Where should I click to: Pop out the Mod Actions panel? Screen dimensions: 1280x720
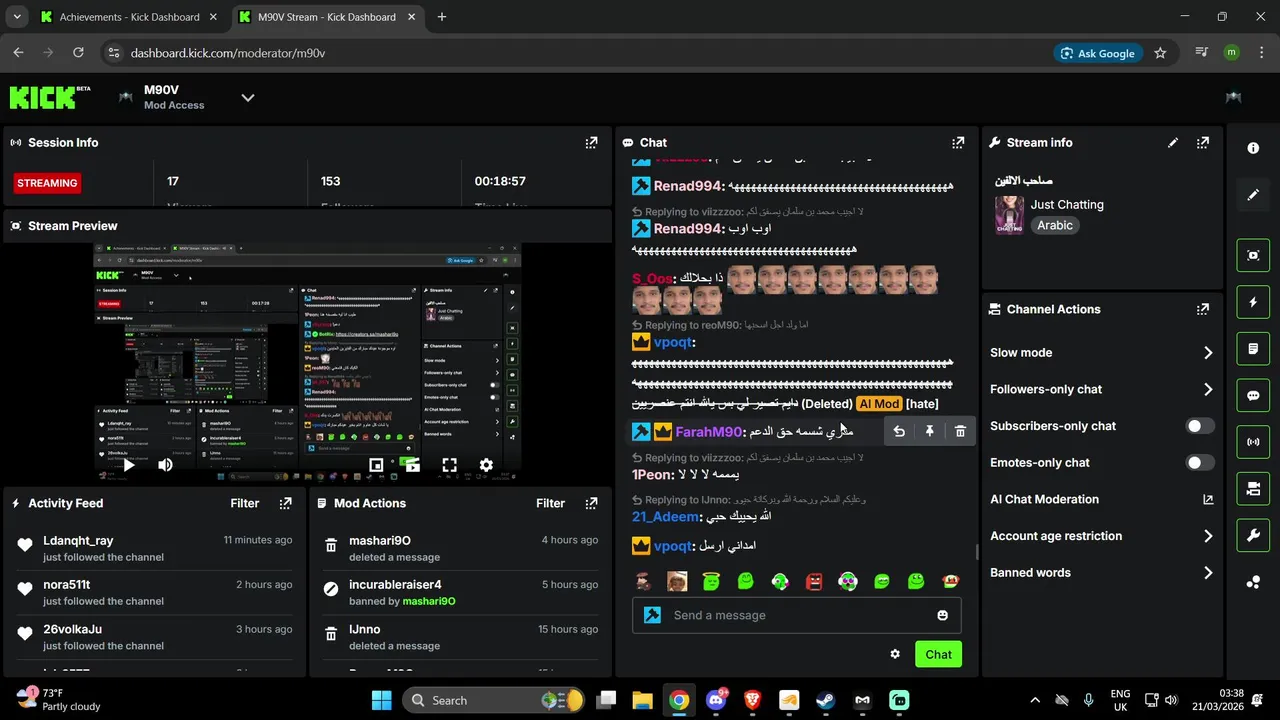coord(591,503)
